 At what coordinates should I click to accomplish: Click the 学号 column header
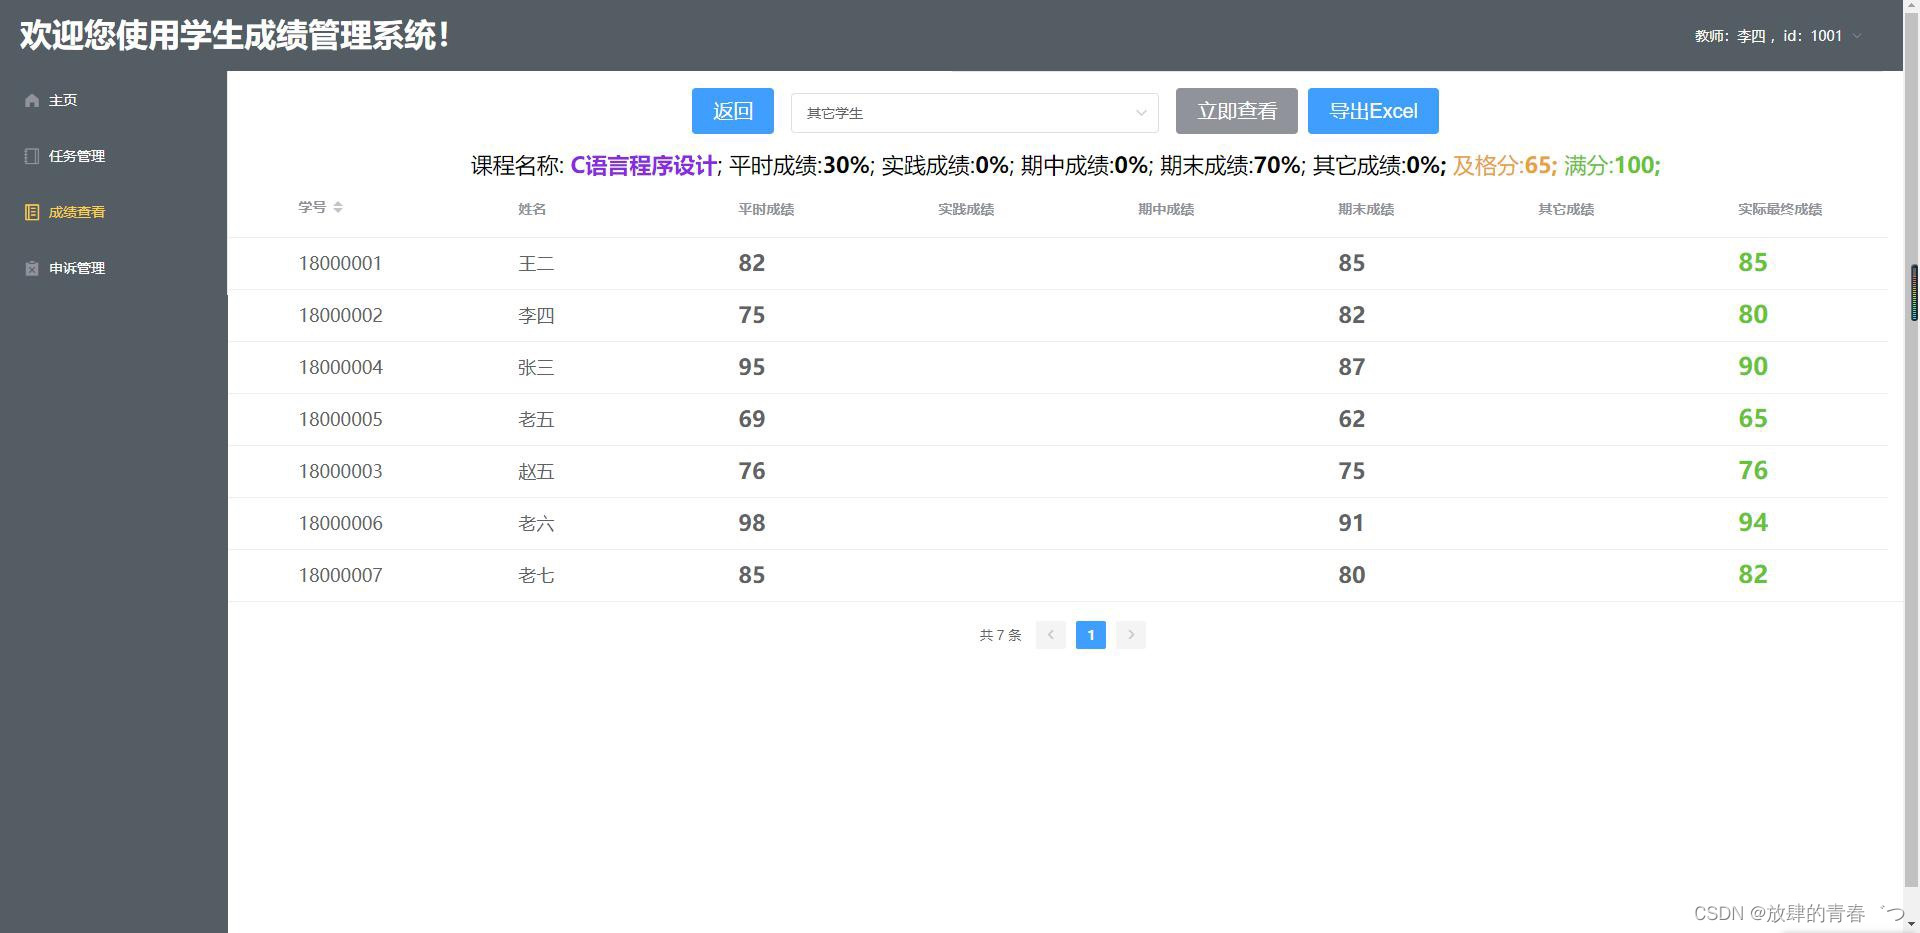click(312, 207)
